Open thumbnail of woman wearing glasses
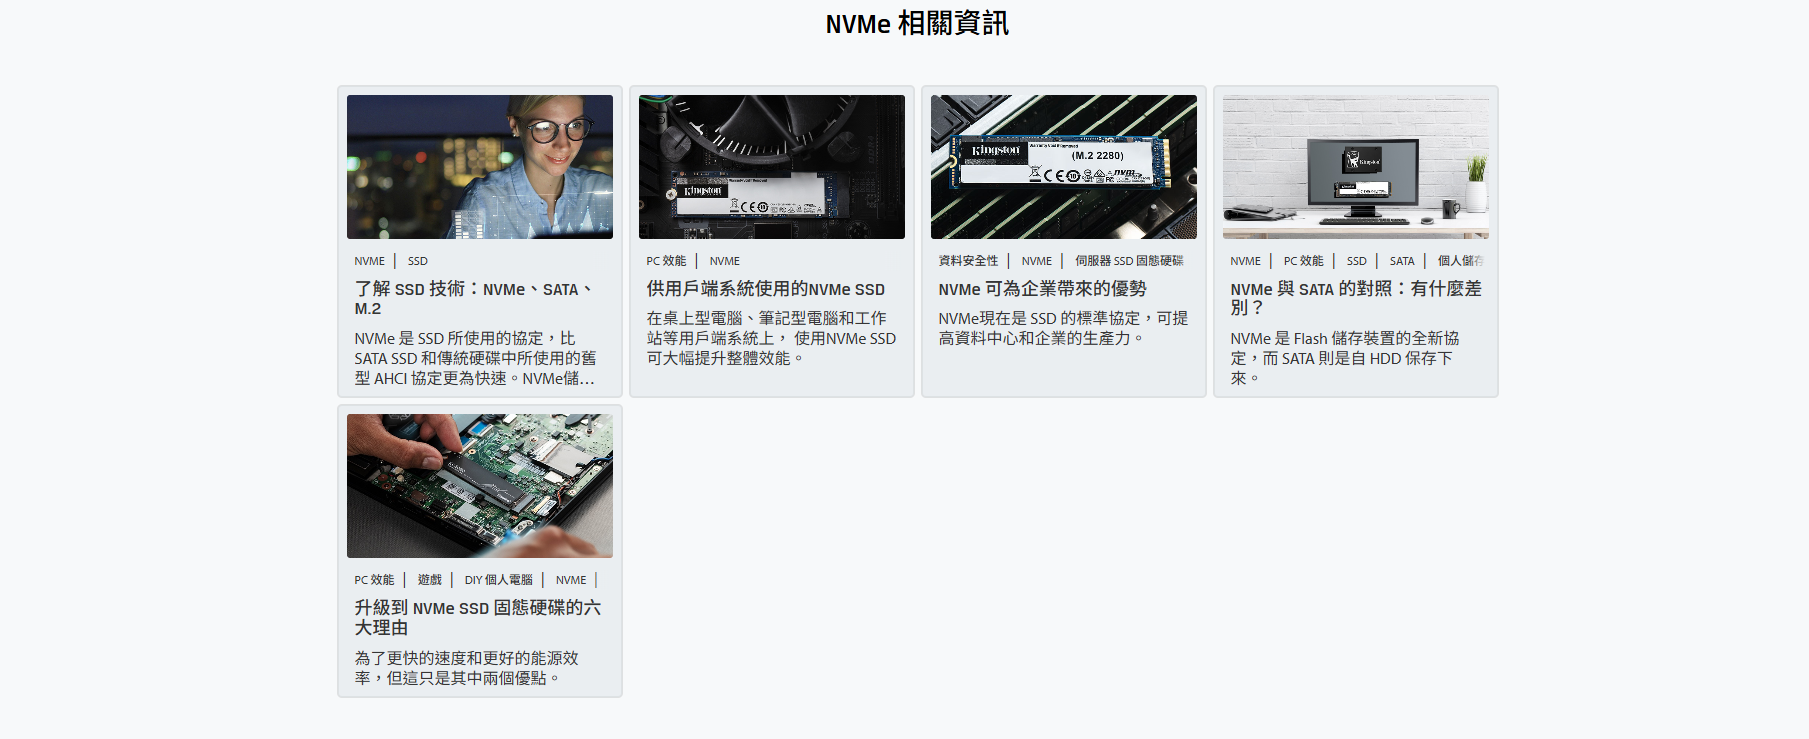The width and height of the screenshot is (1809, 739). pos(479,167)
